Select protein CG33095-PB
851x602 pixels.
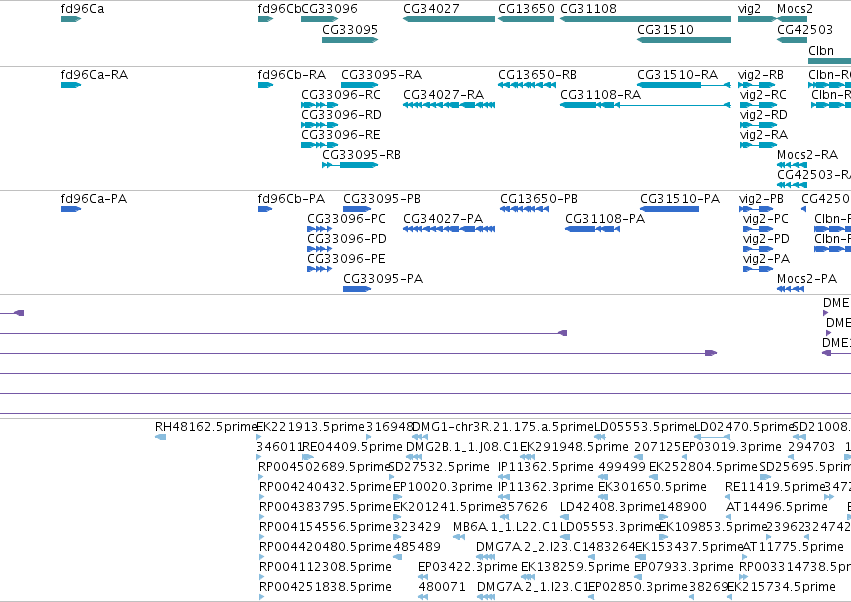357,209
